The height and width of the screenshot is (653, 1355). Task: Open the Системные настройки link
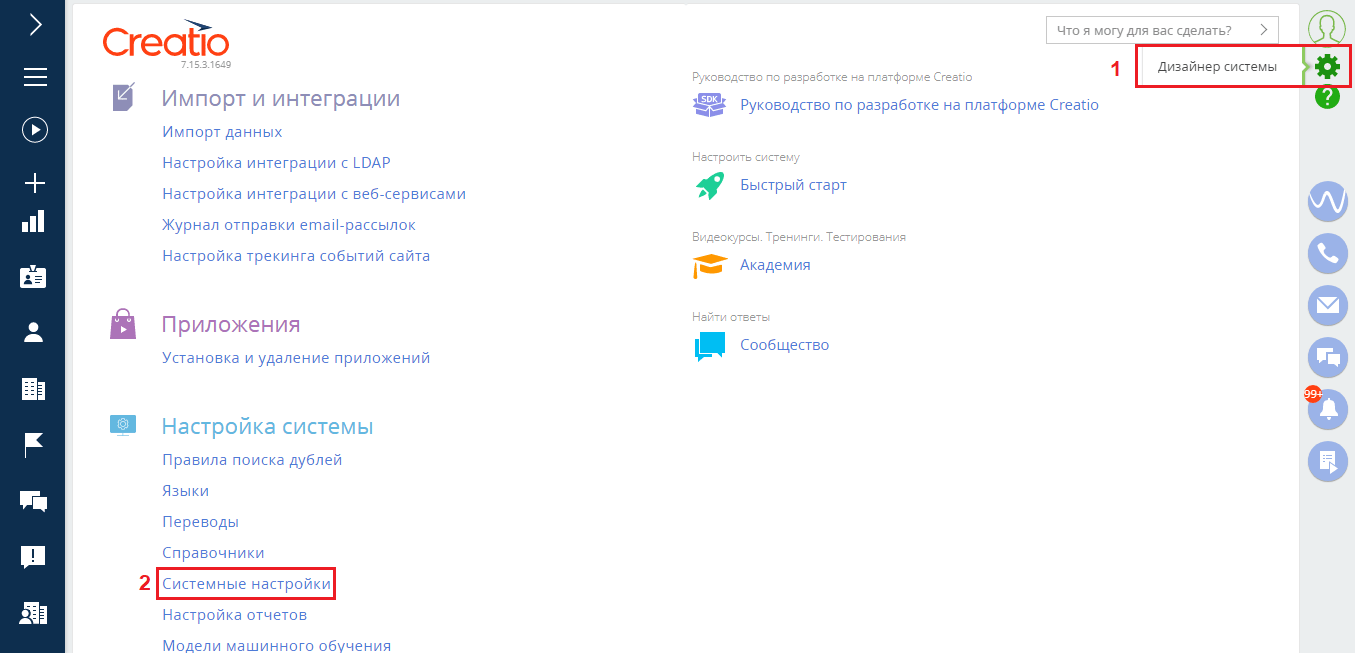tap(246, 583)
